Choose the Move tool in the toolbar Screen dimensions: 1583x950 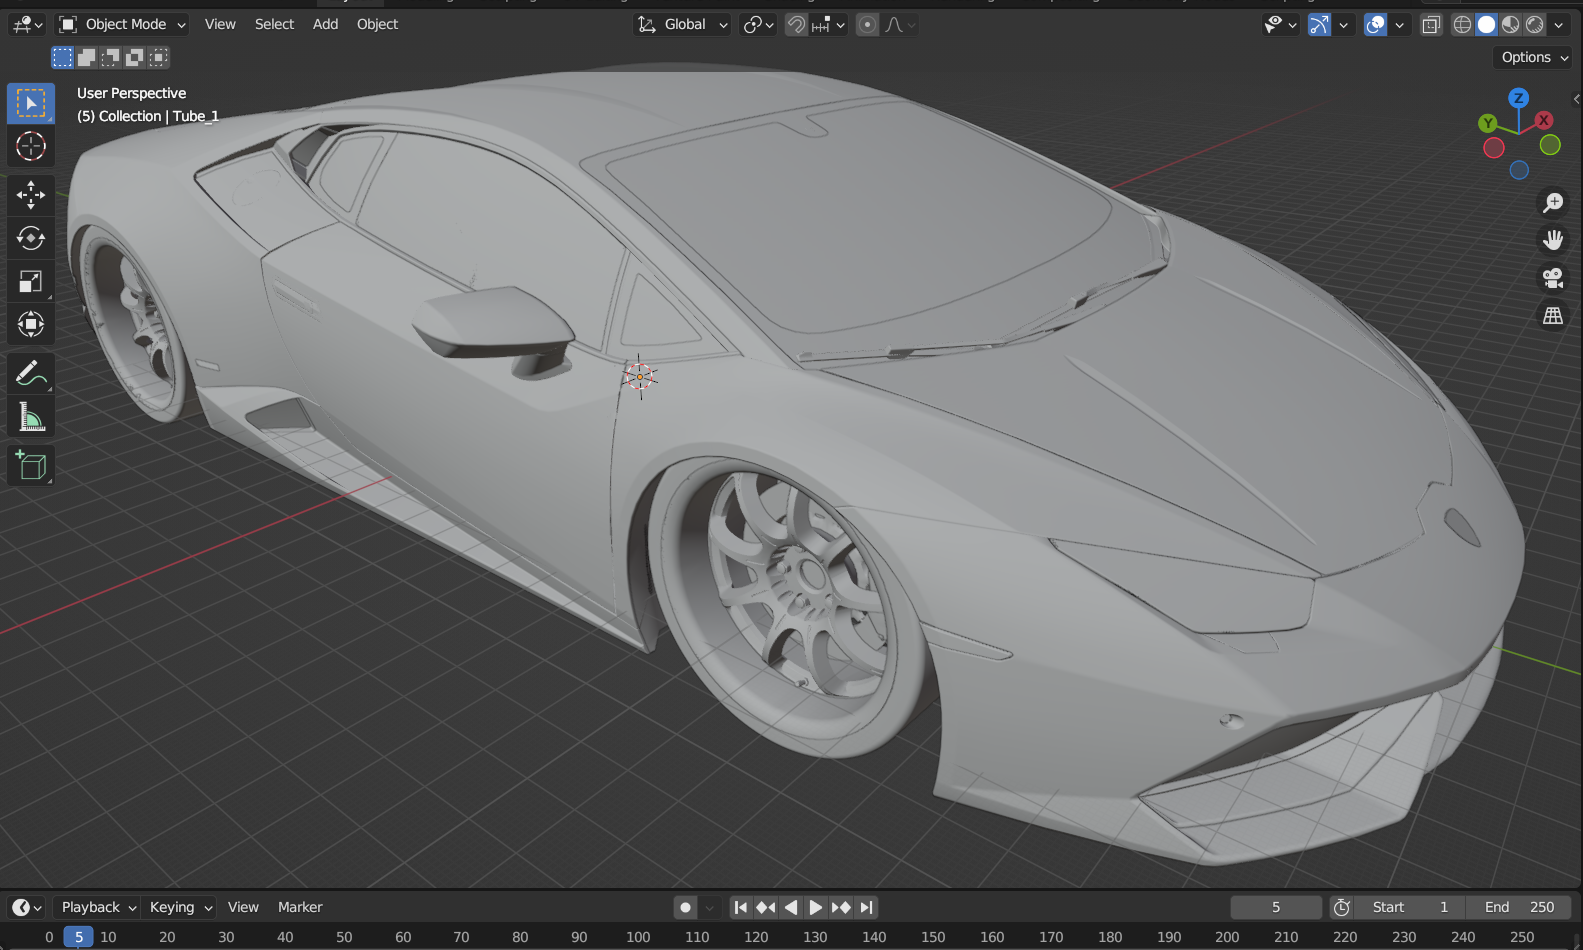31,195
